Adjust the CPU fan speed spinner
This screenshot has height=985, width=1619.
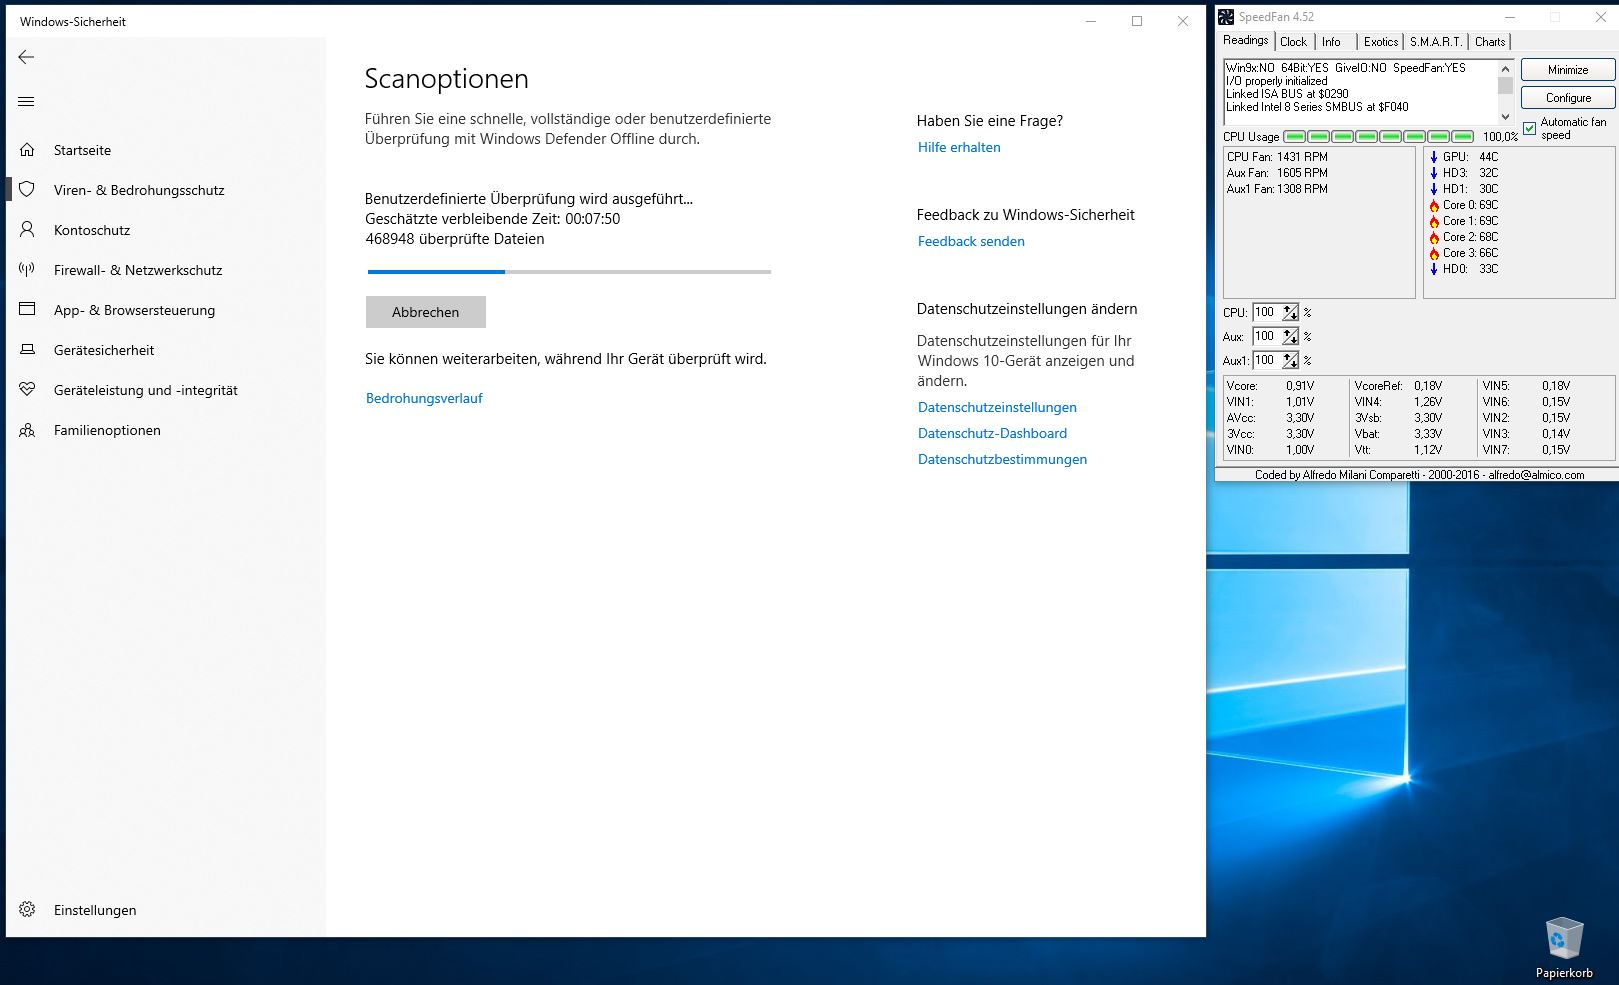point(1291,312)
